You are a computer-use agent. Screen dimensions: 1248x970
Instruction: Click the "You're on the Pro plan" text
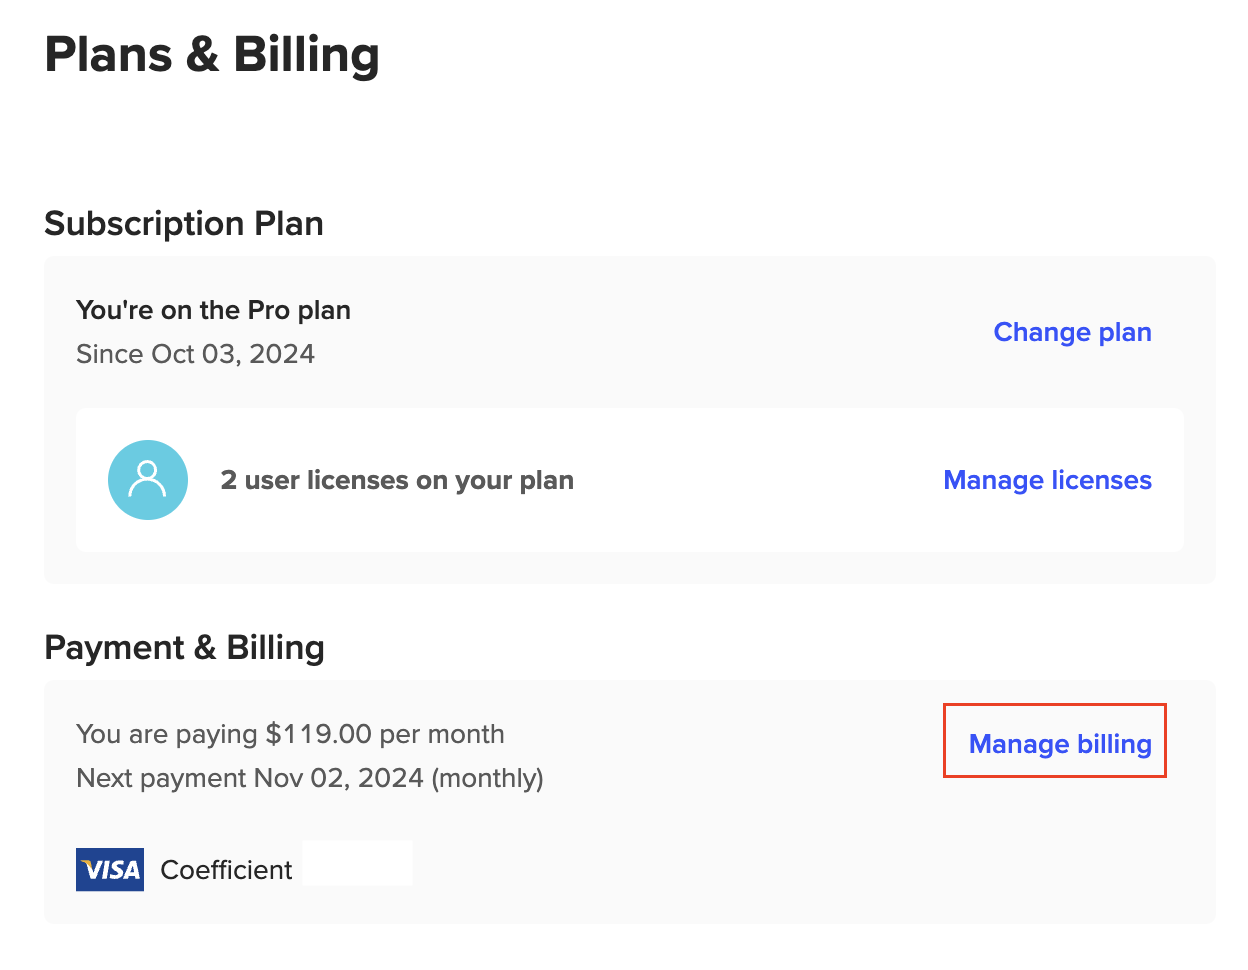click(213, 310)
